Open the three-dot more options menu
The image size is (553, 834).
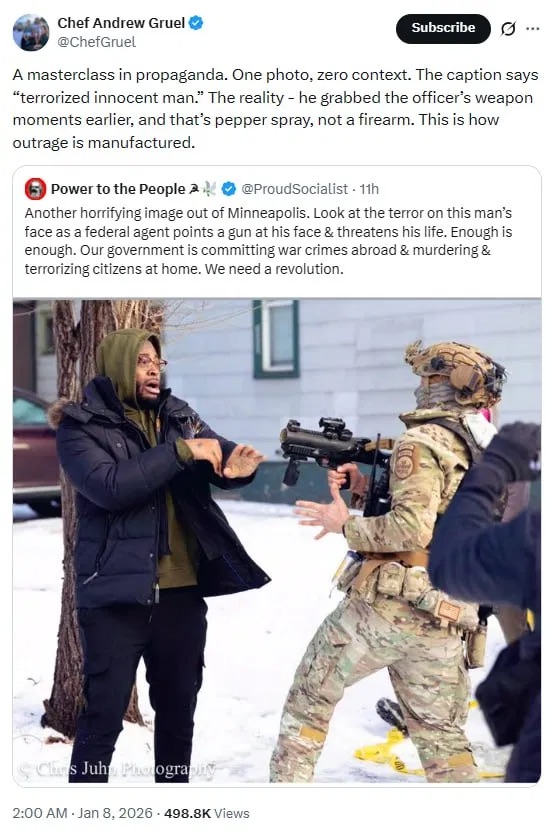[532, 29]
